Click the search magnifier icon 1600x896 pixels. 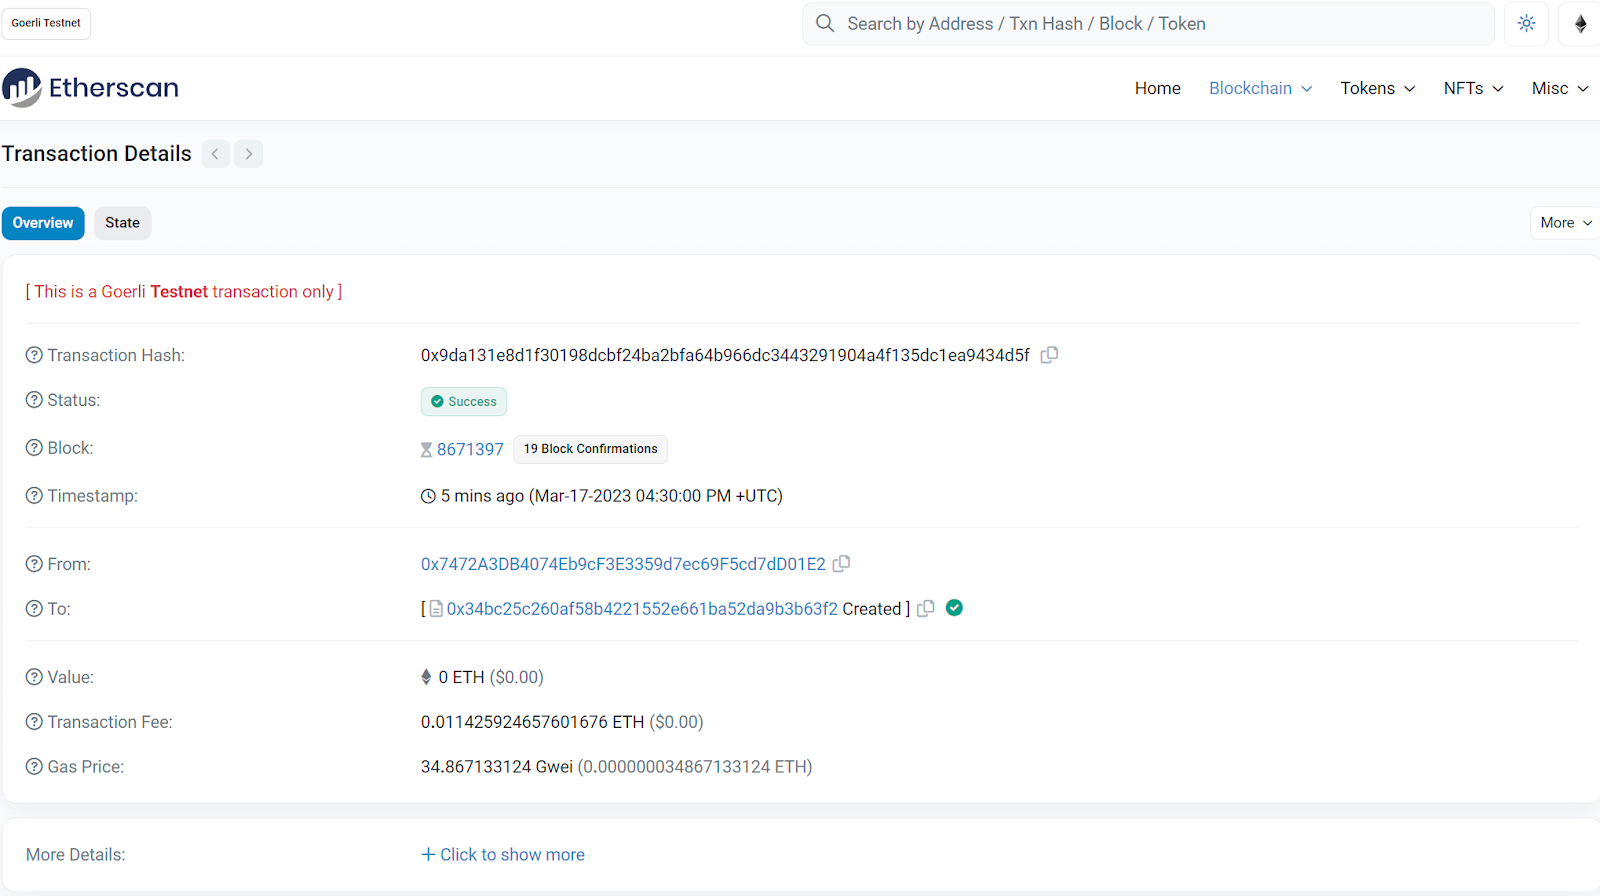[825, 23]
